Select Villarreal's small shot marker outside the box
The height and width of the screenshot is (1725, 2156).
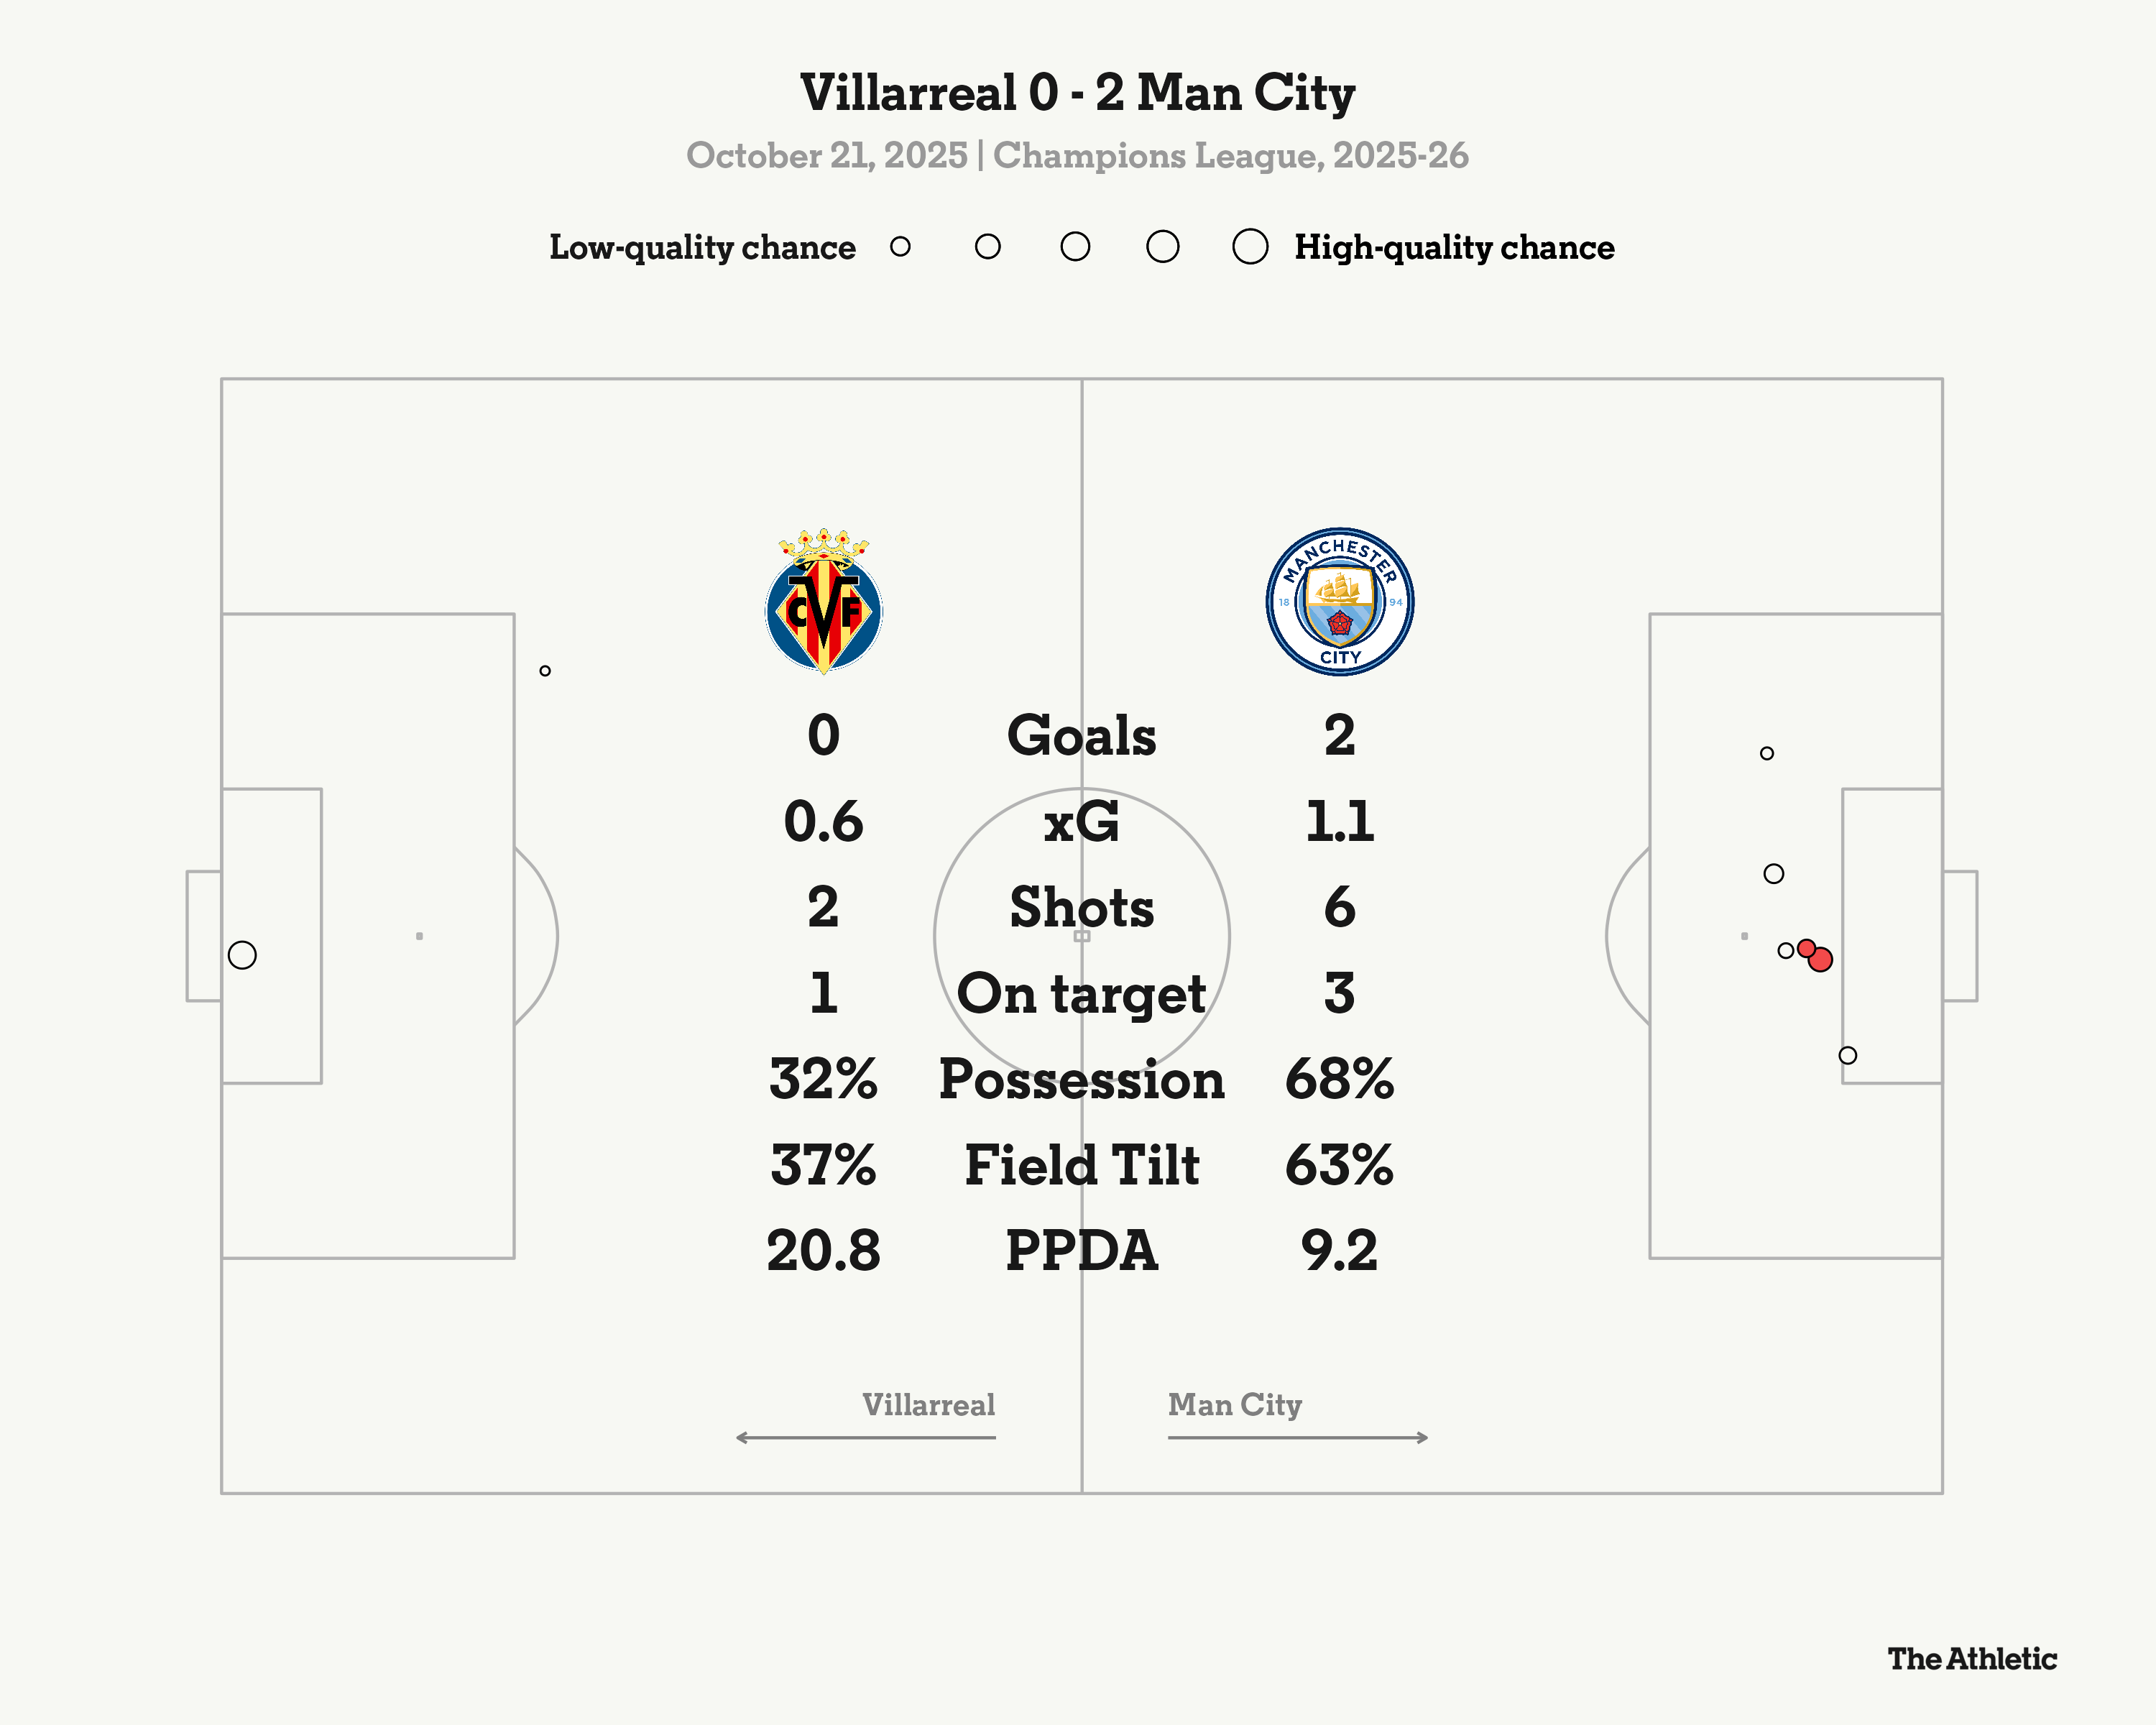click(545, 671)
